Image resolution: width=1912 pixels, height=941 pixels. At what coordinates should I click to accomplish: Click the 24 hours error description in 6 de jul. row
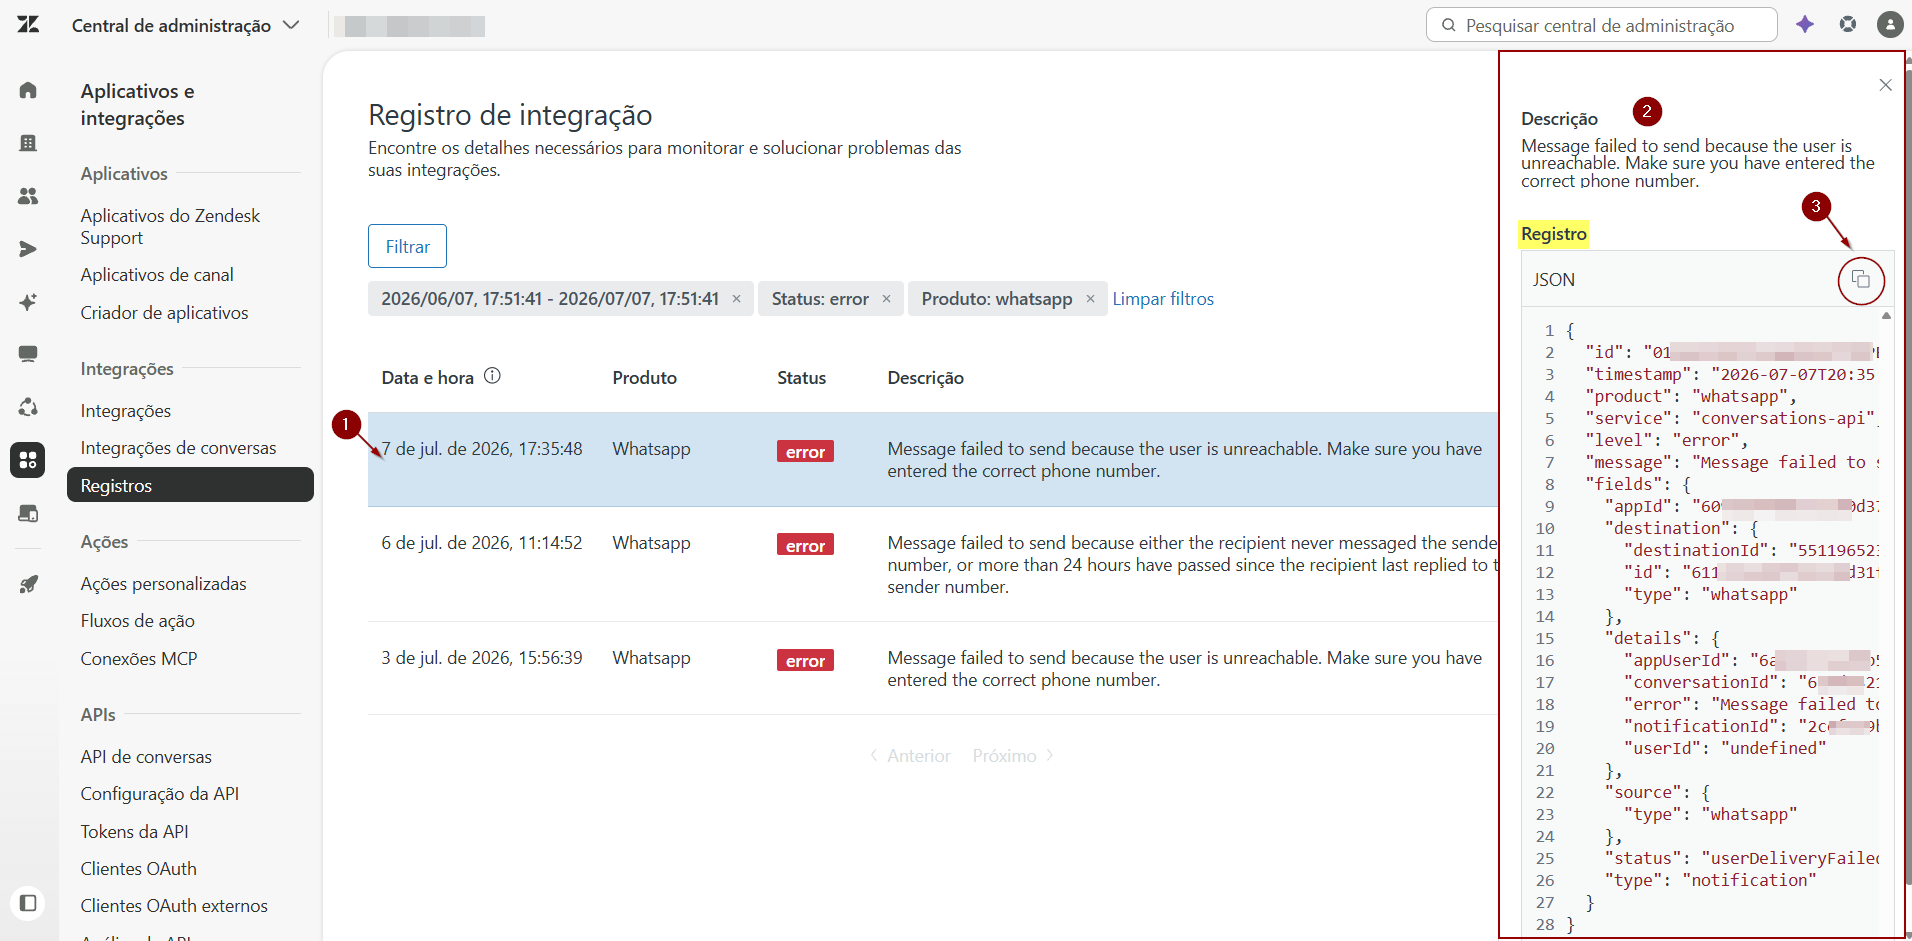[1192, 565]
